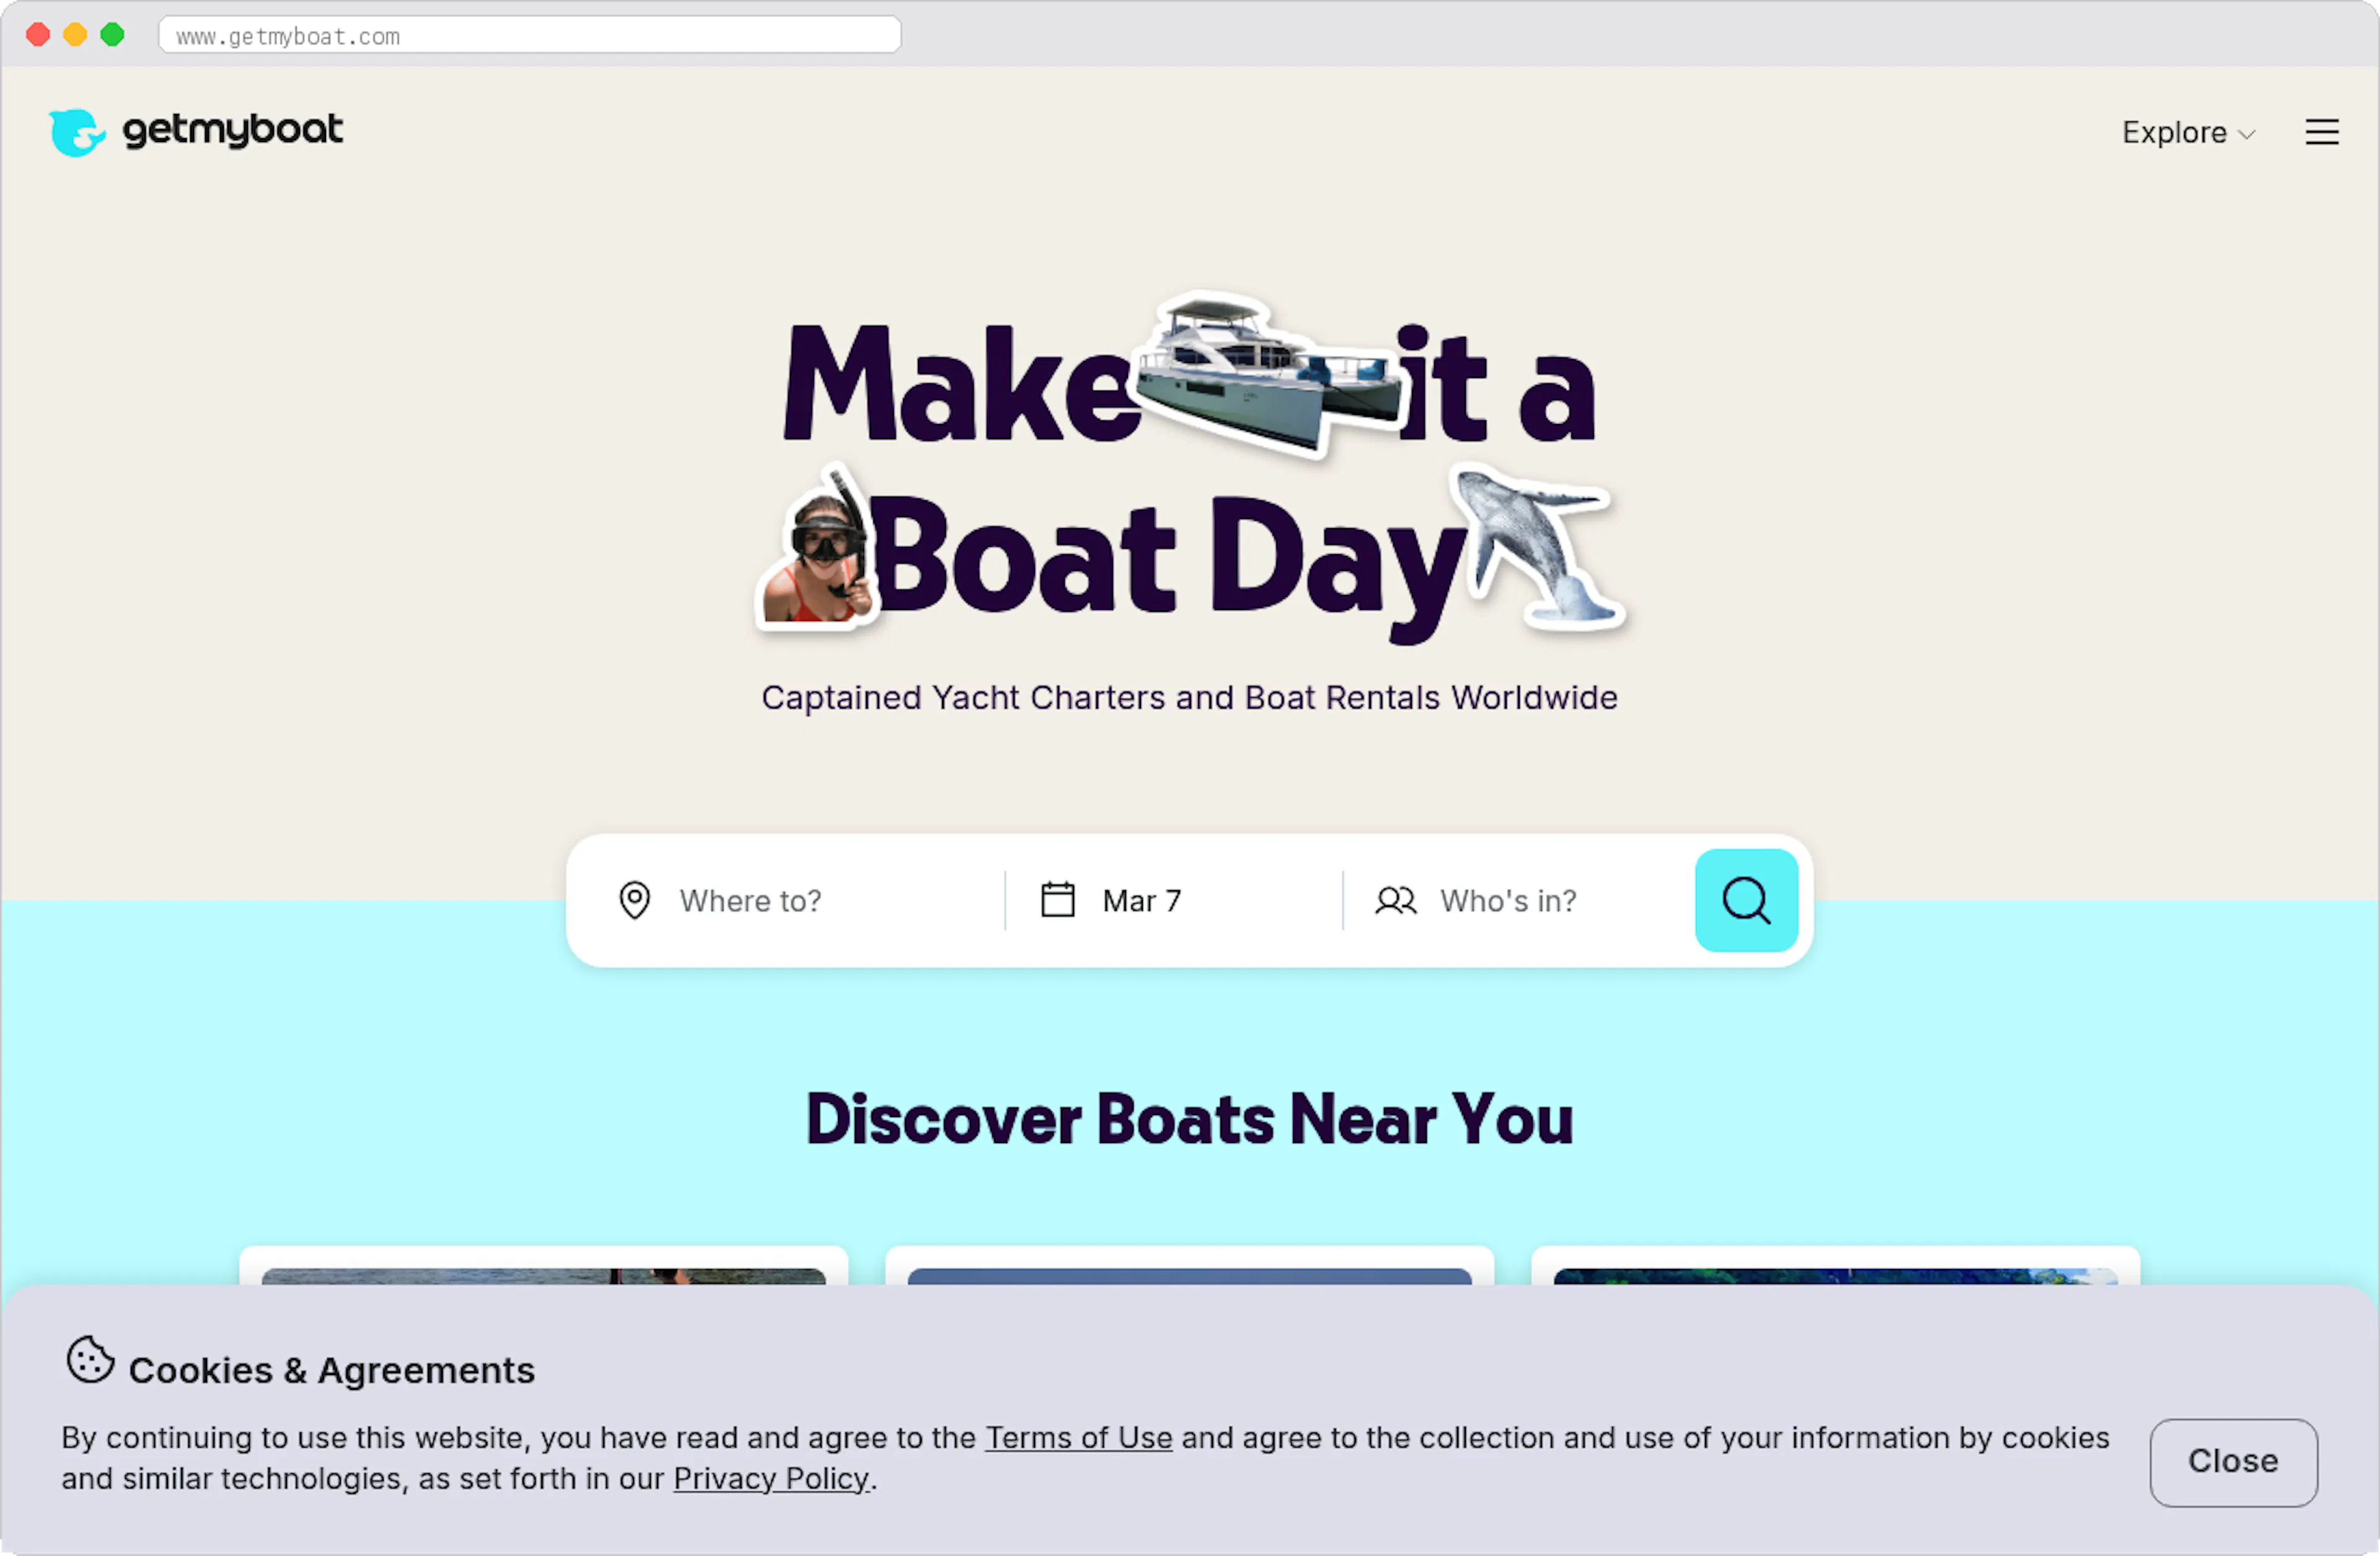Click the browser address bar showing getmyboat.com

click(529, 35)
